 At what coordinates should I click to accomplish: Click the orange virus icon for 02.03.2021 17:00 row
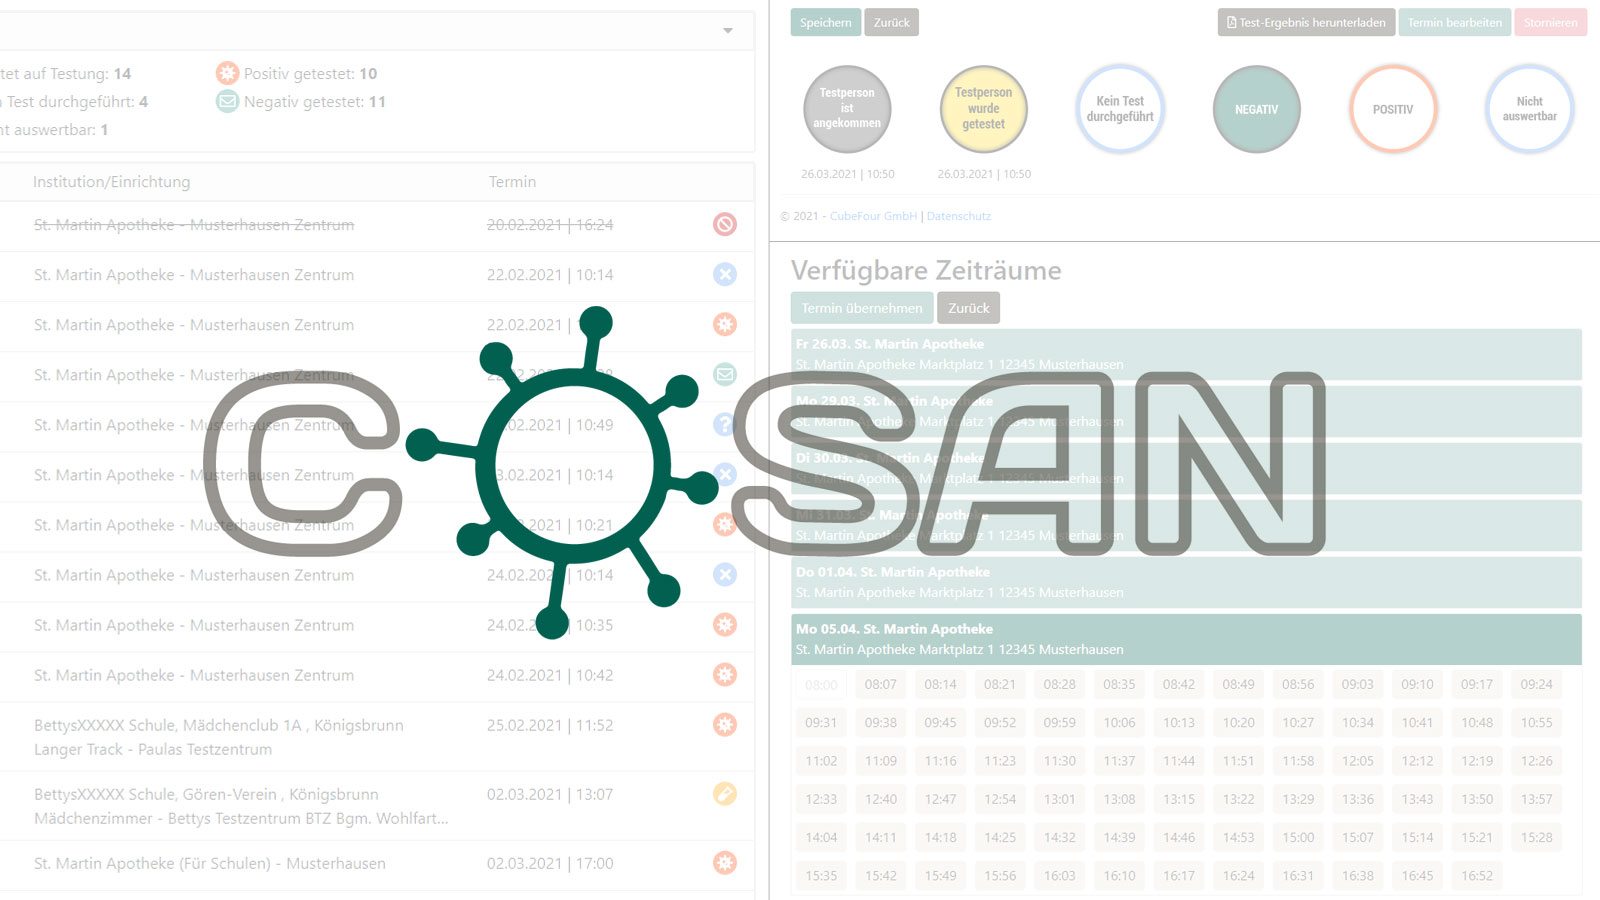coord(725,863)
